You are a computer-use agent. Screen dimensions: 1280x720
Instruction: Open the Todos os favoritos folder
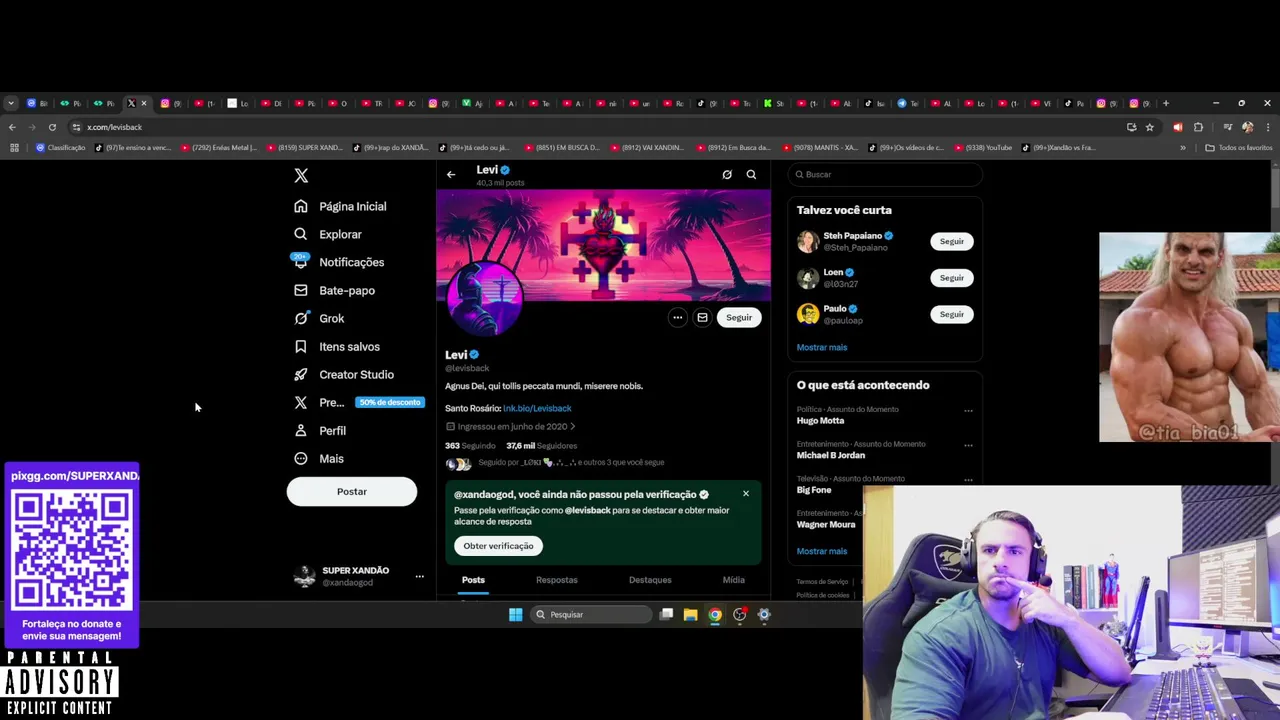(1238, 148)
